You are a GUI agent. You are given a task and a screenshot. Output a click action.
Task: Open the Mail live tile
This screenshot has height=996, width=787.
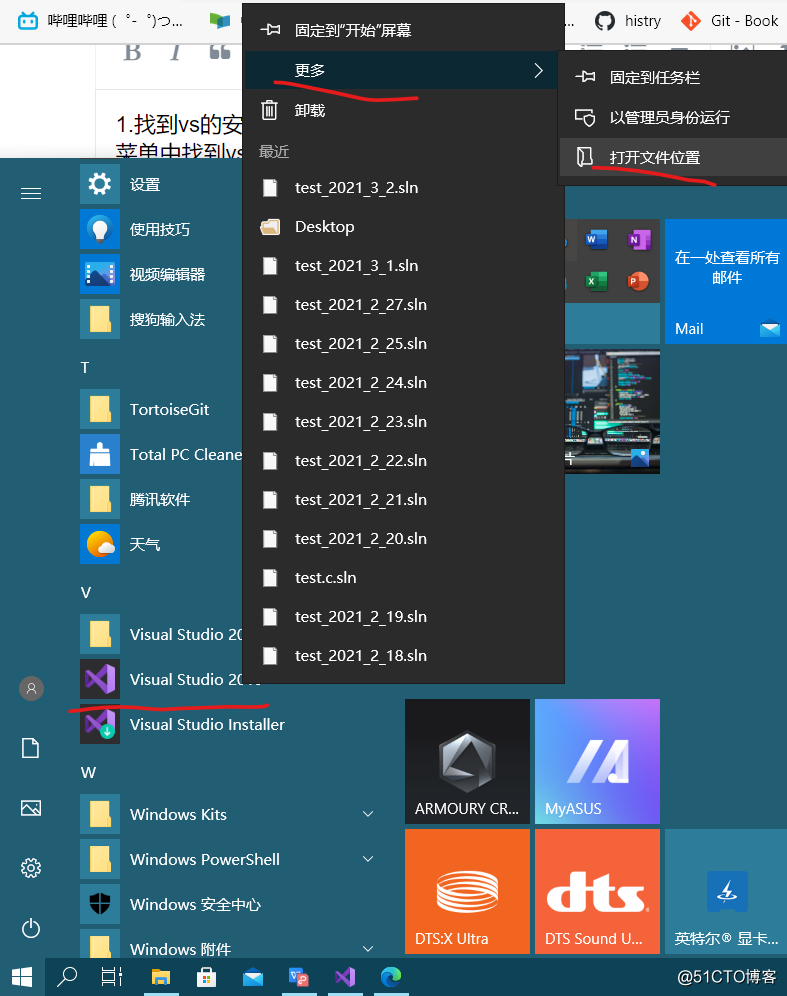point(726,281)
